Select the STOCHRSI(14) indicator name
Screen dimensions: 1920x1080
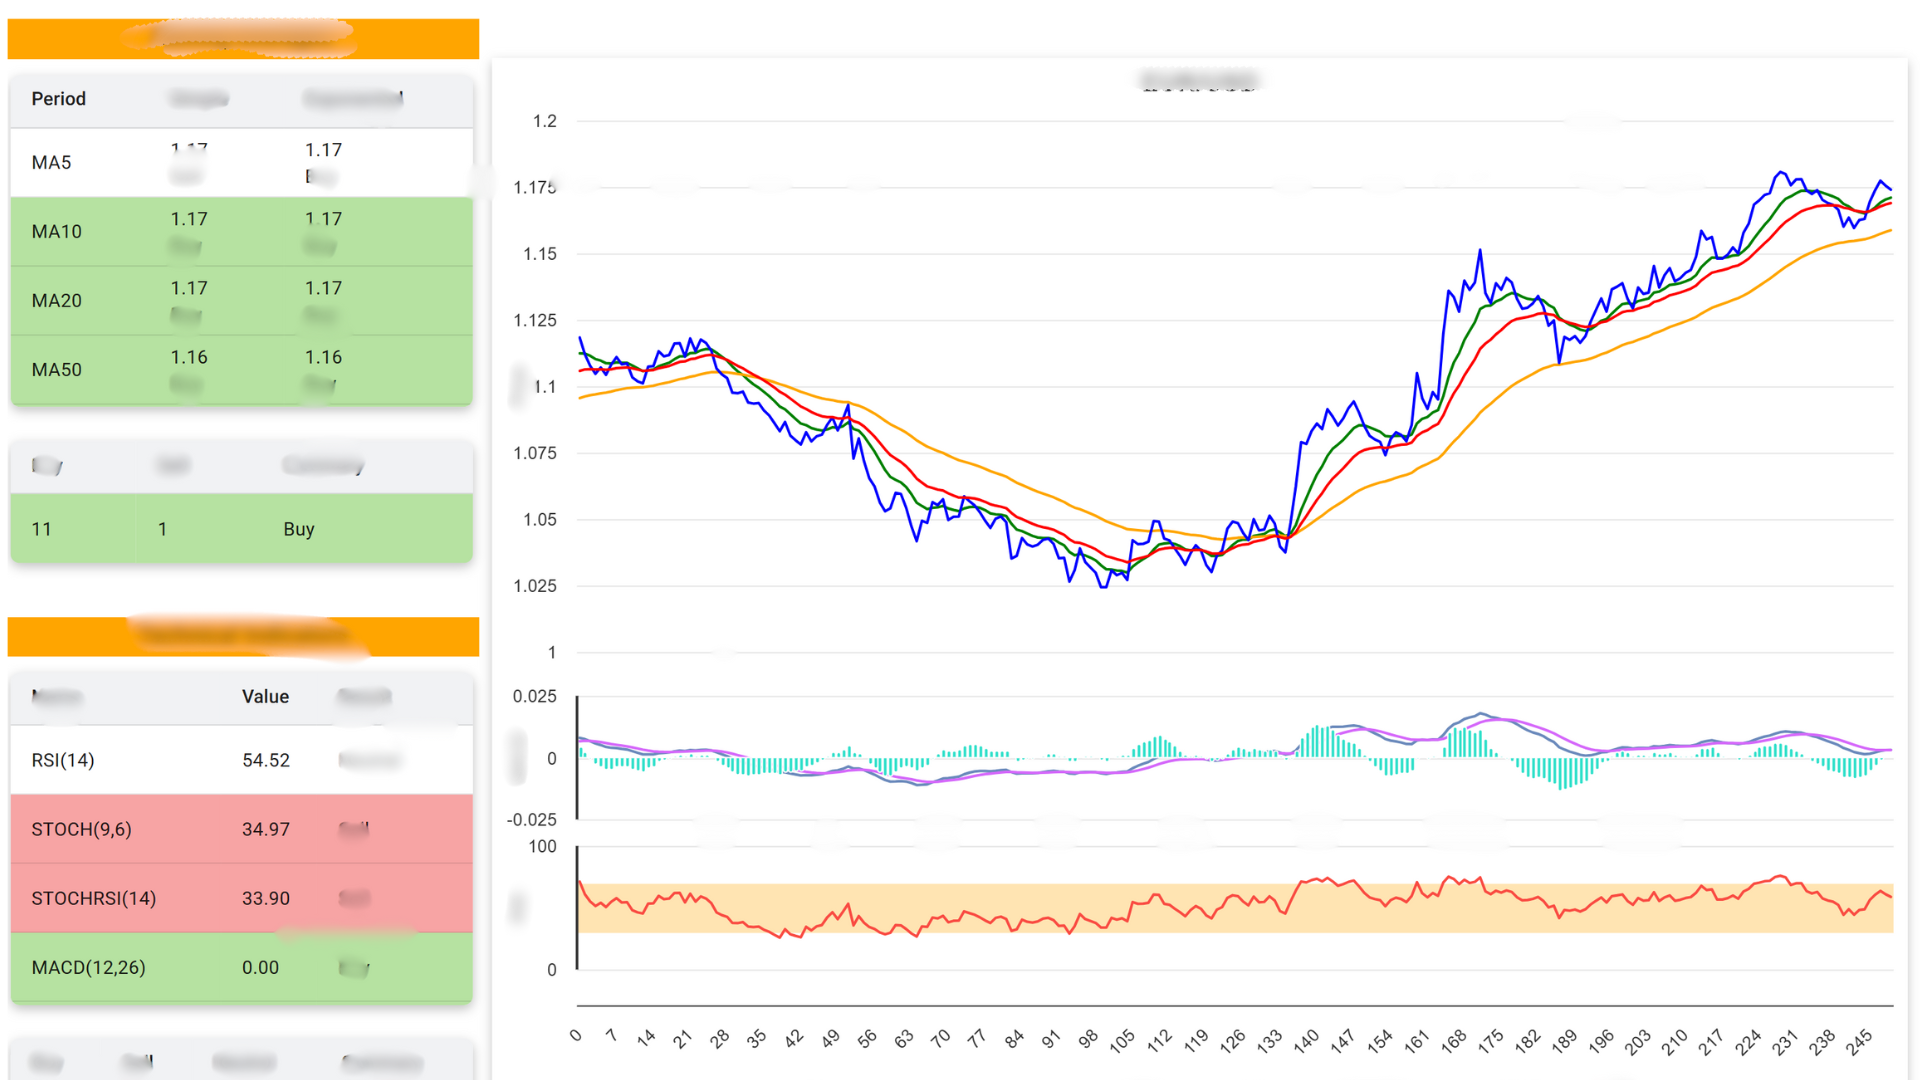[93, 898]
